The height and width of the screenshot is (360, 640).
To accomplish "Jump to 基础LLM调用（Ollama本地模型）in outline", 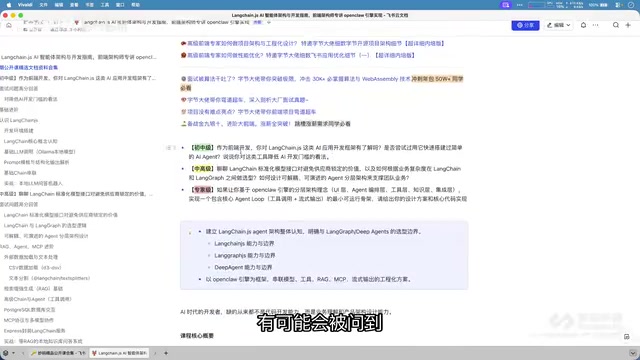I will pyautogui.click(x=40, y=152).
